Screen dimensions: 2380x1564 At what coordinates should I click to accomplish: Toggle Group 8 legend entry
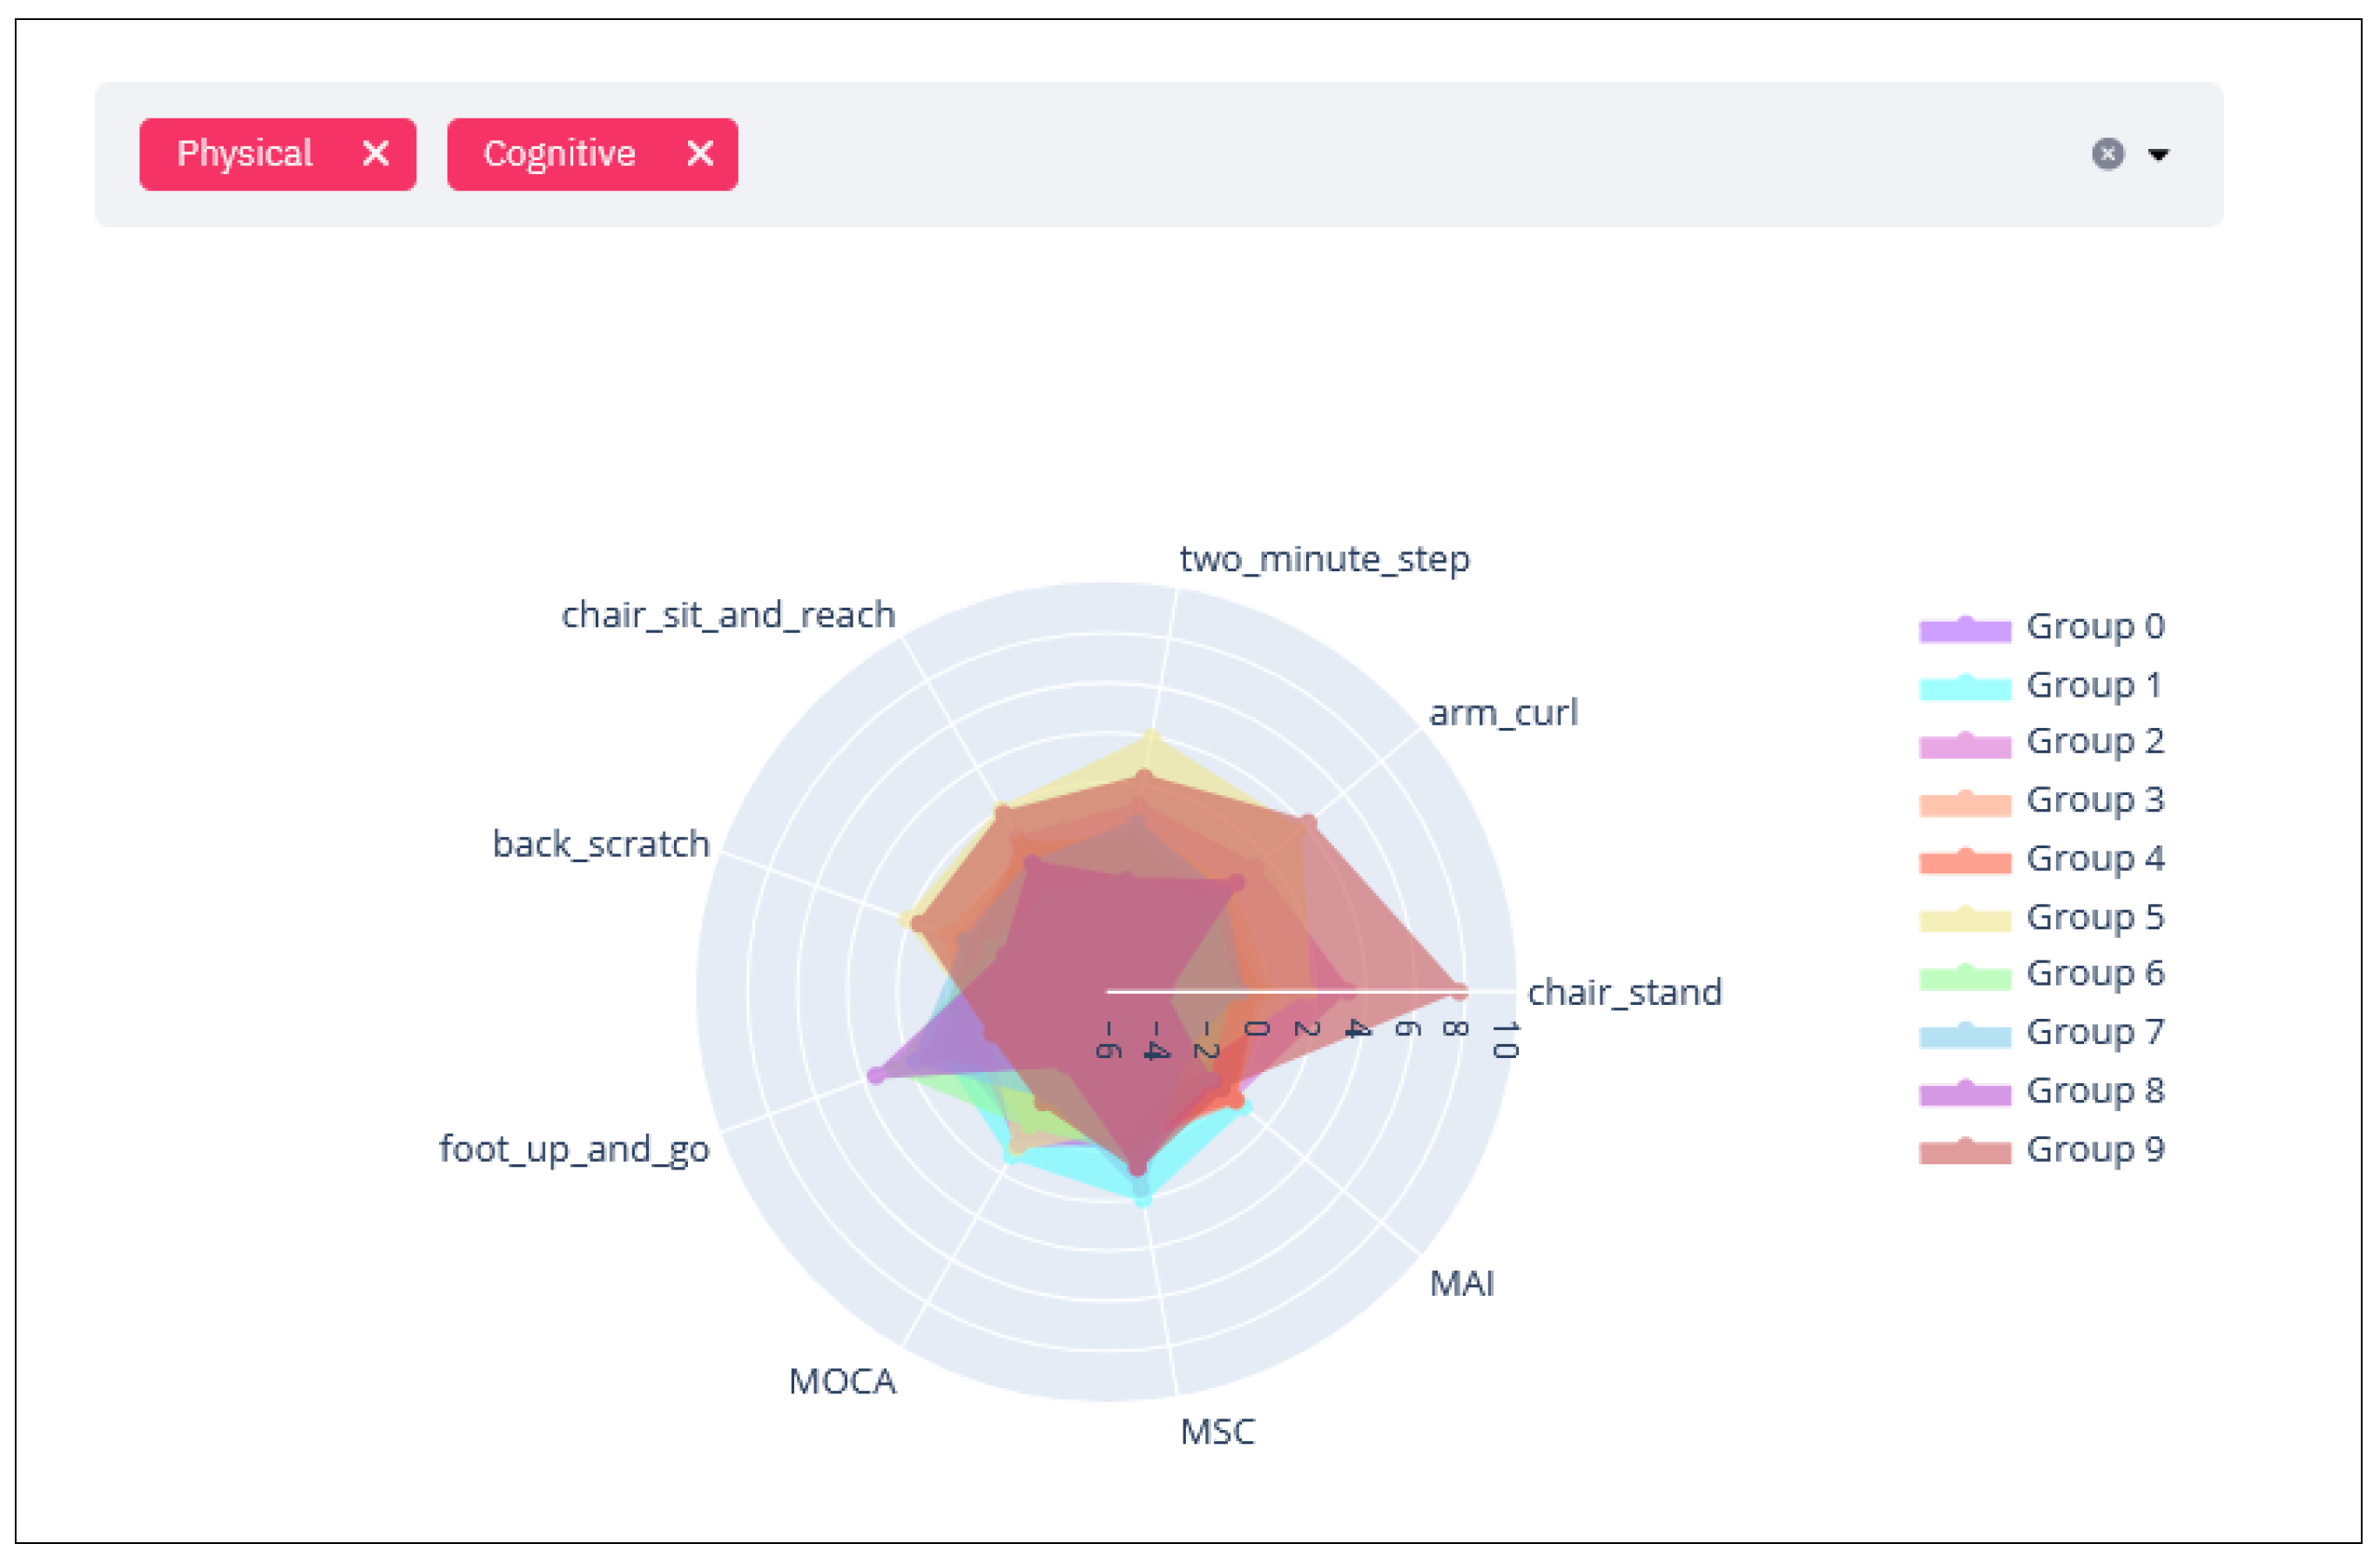pyautogui.click(x=2094, y=1091)
